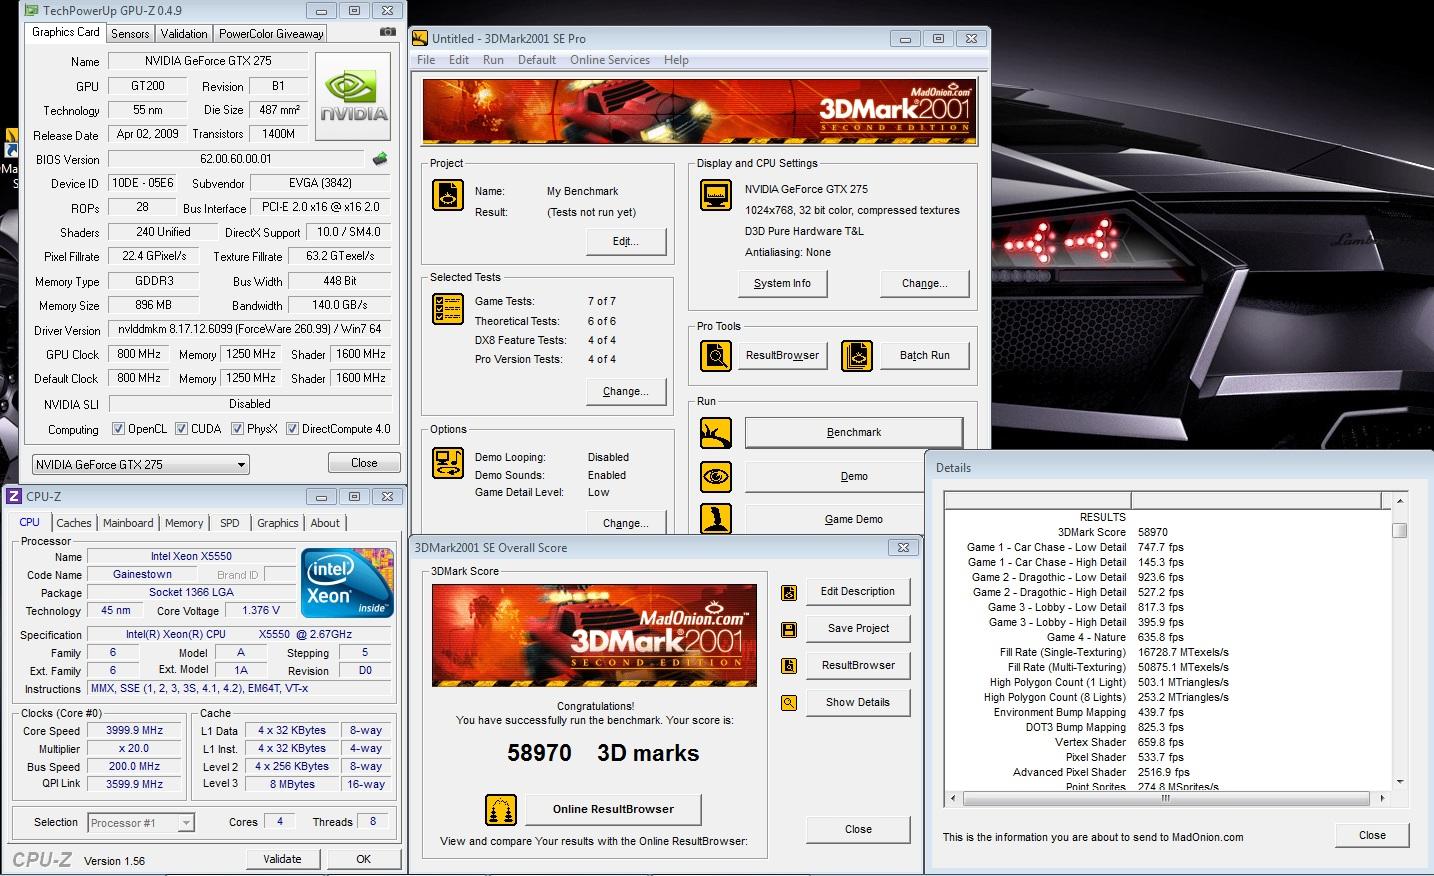Open the Help menu in 3DMark2001
Screen dimensions: 1434x876
tap(676, 60)
